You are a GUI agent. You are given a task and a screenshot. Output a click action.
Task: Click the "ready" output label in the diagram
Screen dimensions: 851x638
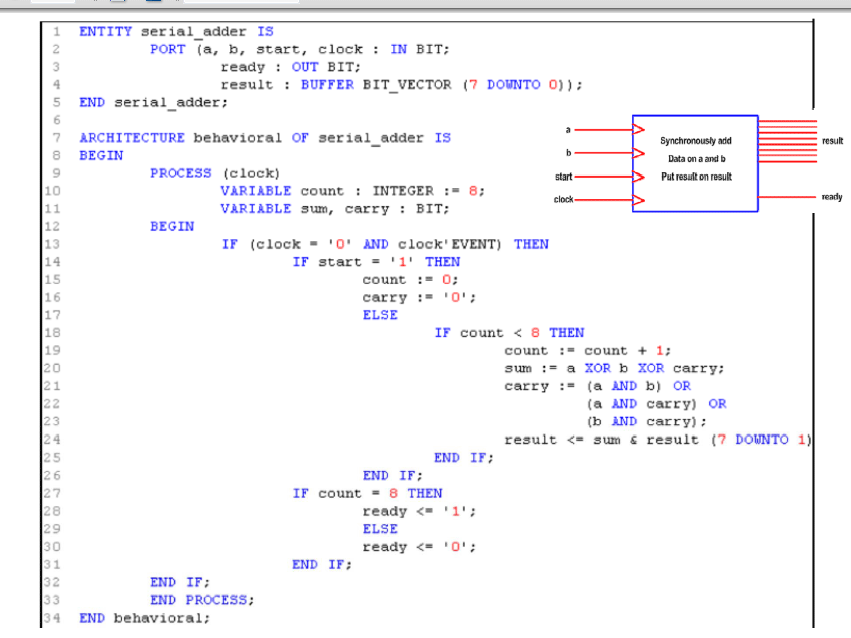pos(832,197)
